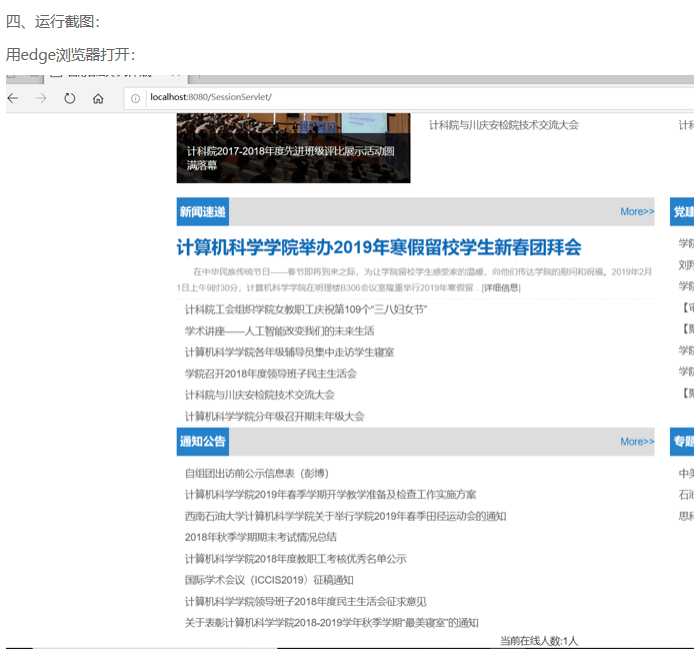
Task: Go to browser home page icon
Action: coord(98,98)
